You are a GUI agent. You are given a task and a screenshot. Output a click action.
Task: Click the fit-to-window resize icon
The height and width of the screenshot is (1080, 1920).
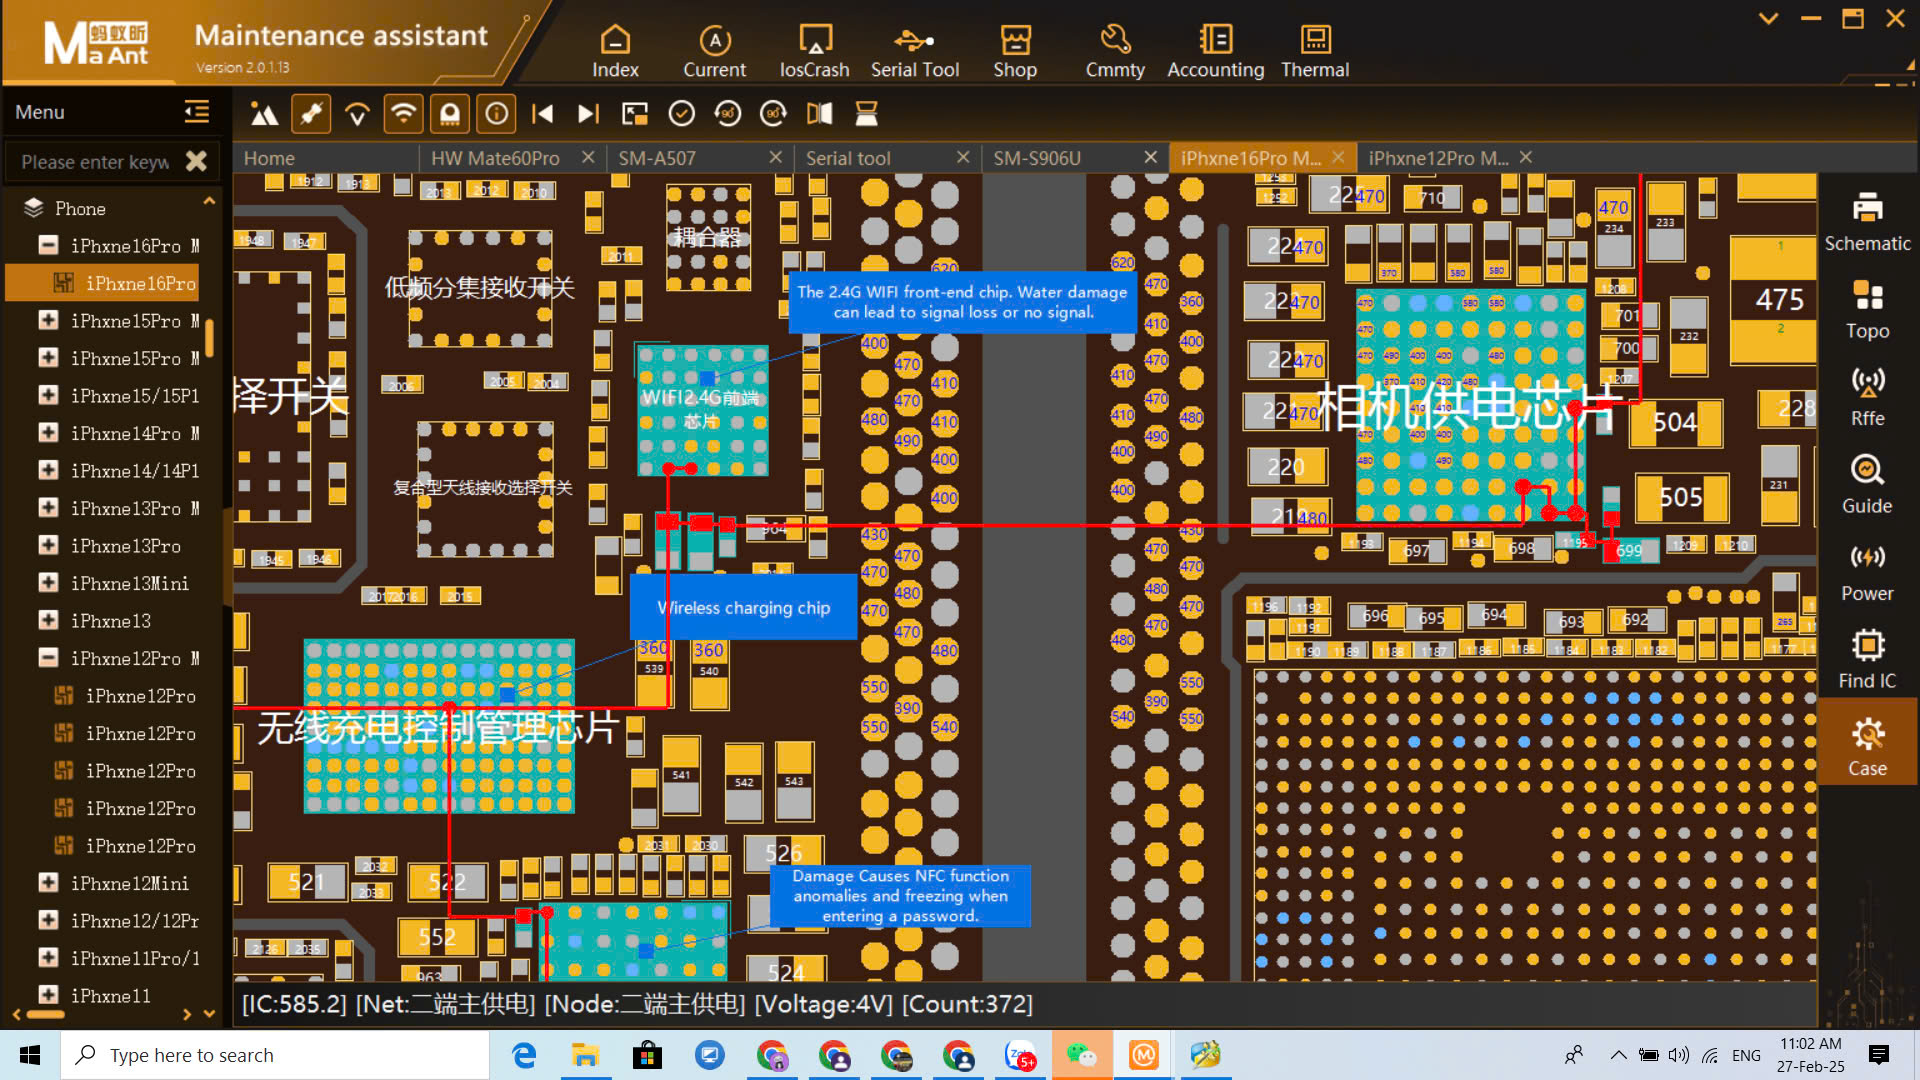click(635, 114)
